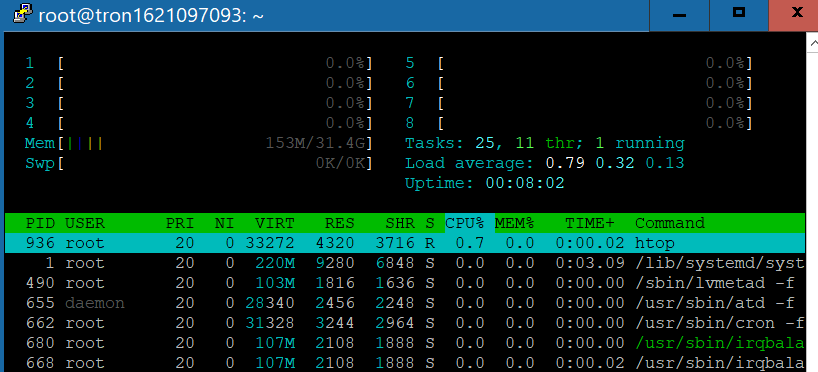Click CPU 1 usage meter
818x372 pixels.
pos(200,64)
